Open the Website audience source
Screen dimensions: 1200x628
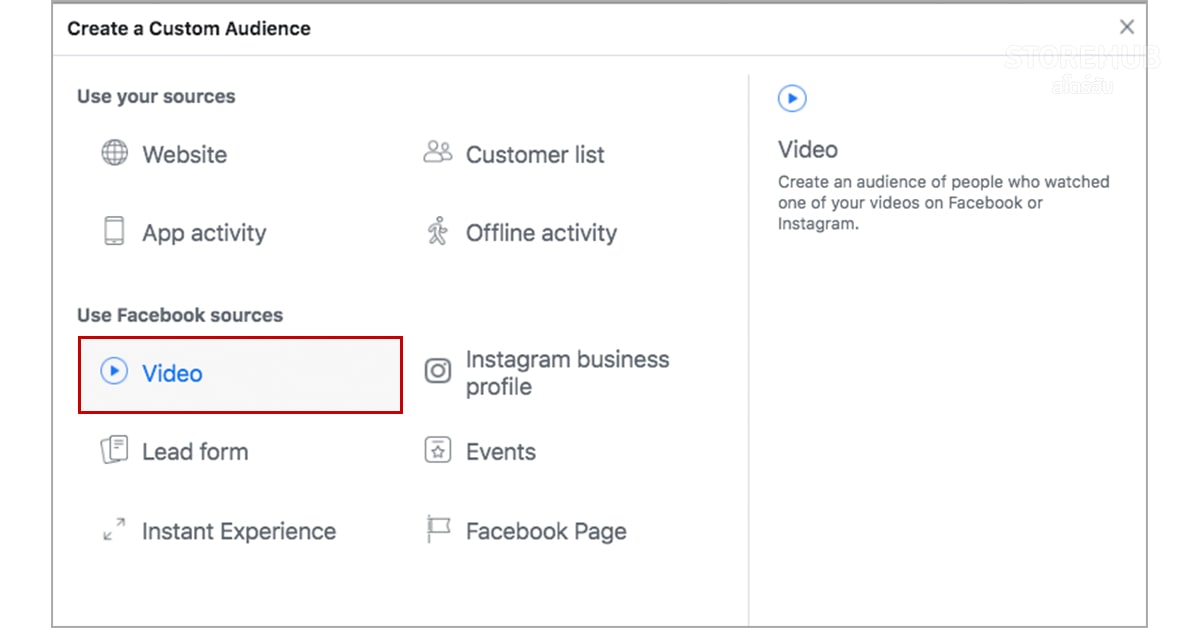(184, 154)
